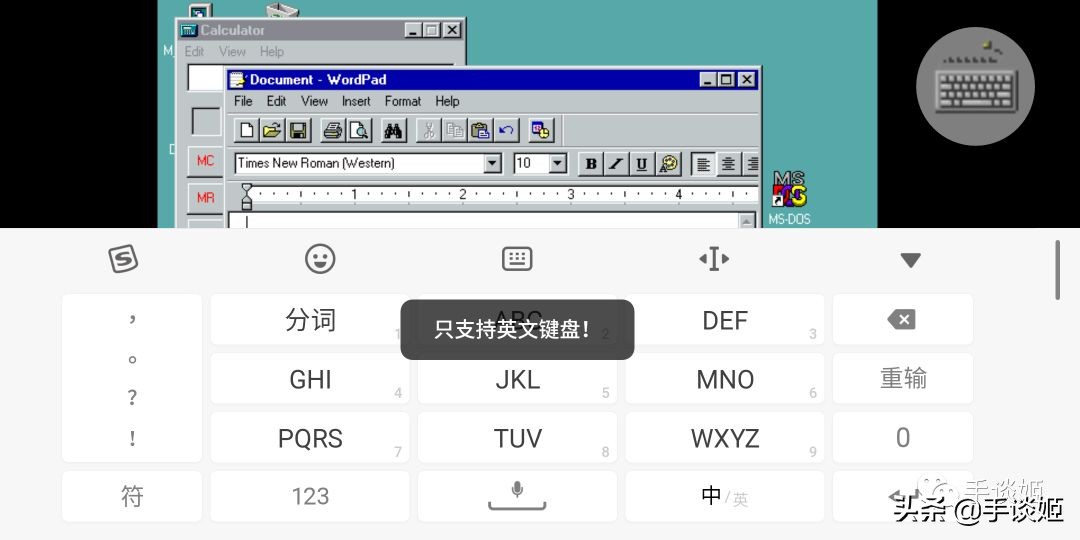The width and height of the screenshot is (1080, 540).
Task: Toggle underline formatting in WordPad
Action: [641, 164]
